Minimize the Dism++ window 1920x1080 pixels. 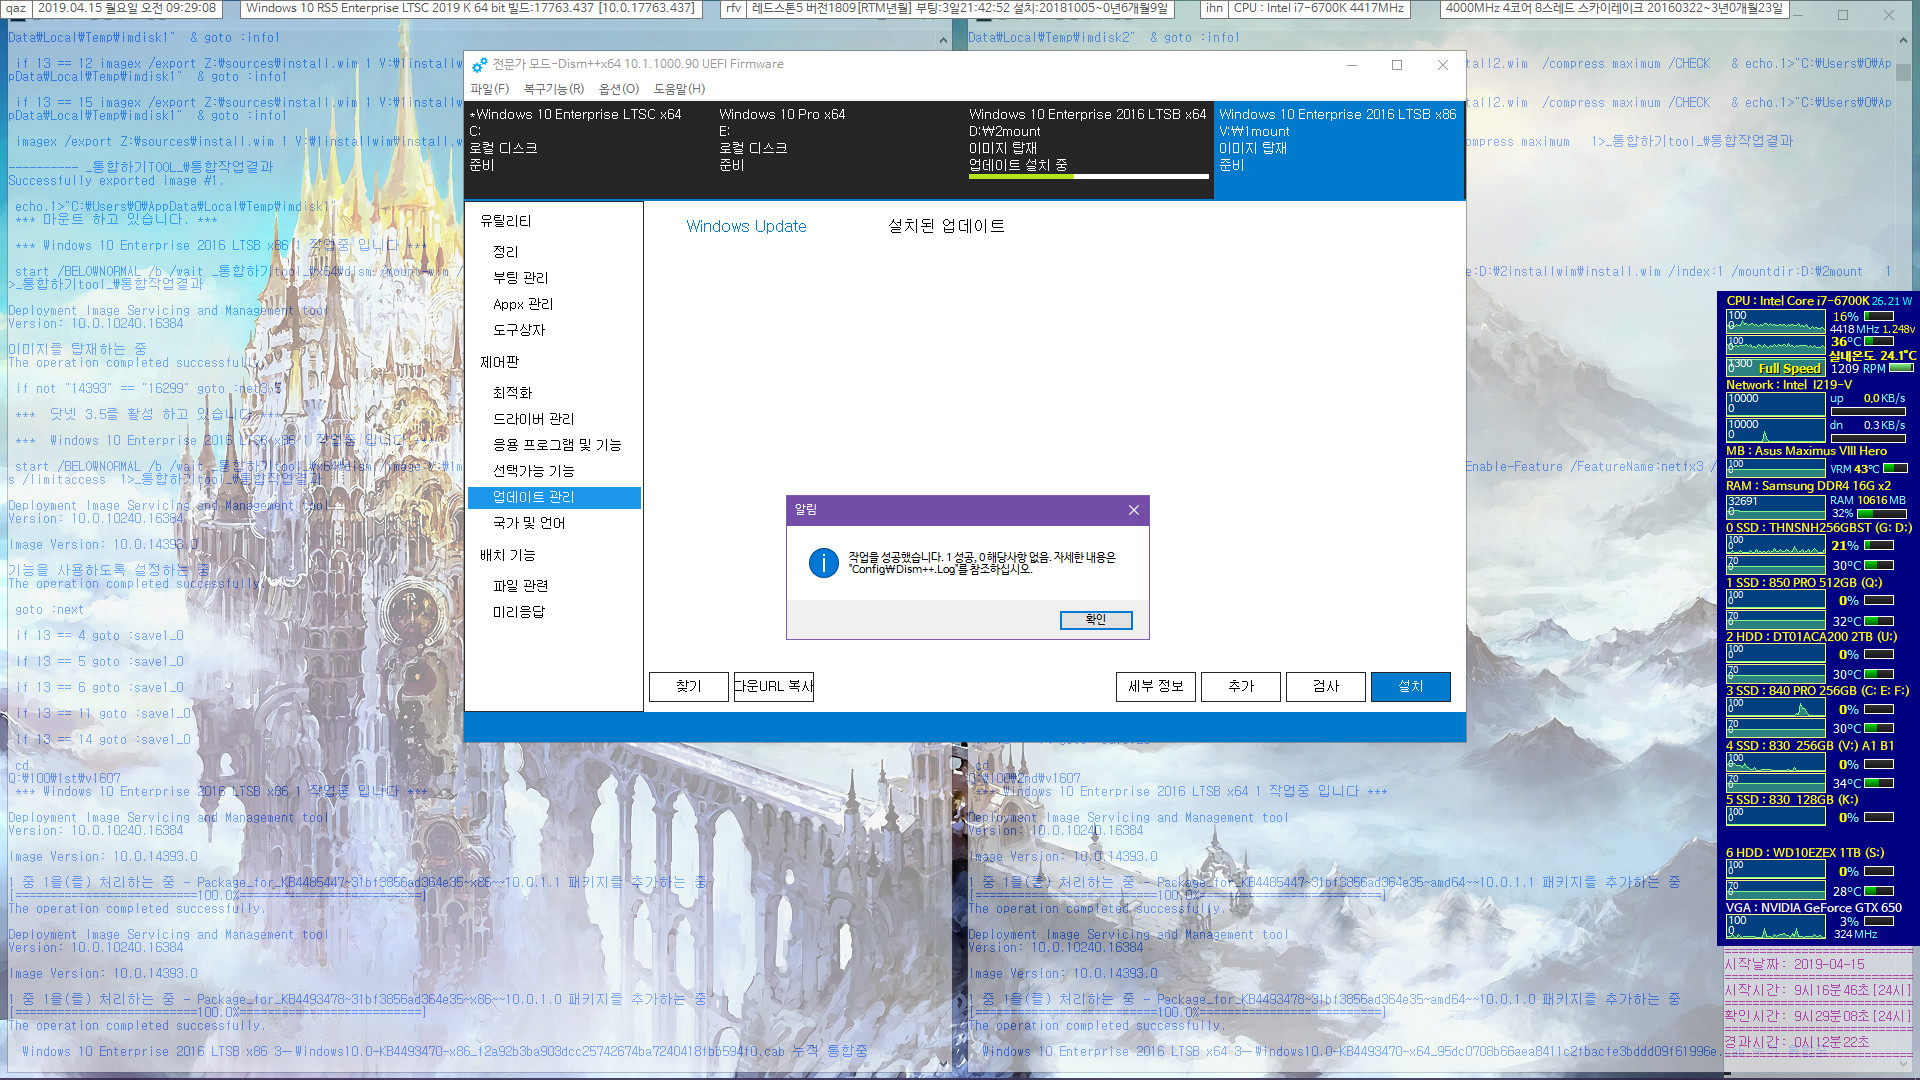tap(1352, 65)
